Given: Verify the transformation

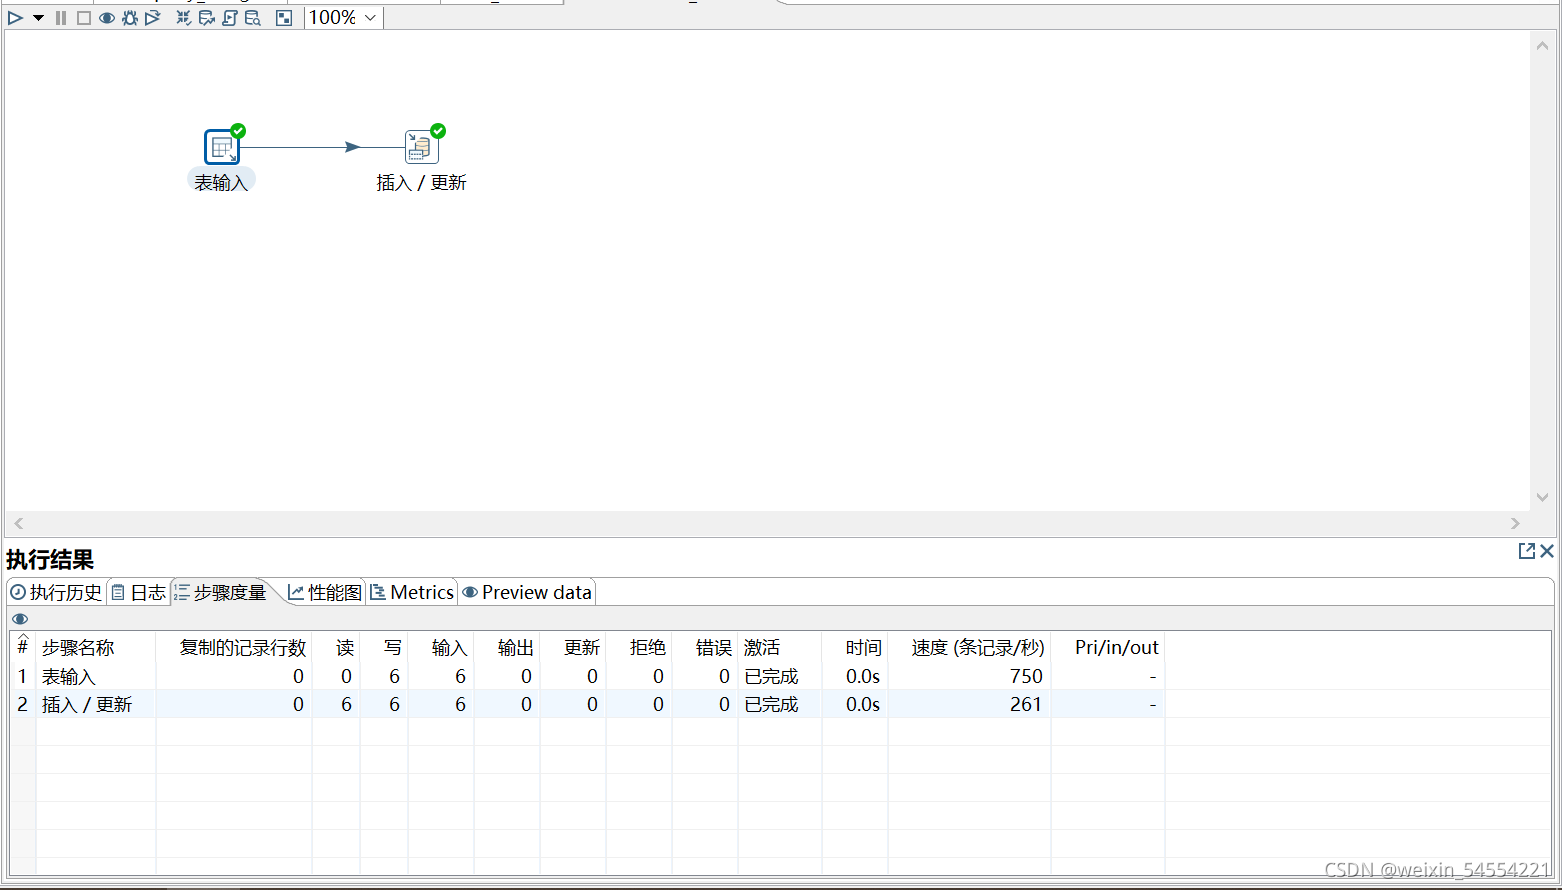Looking at the screenshot, I should (x=184, y=18).
